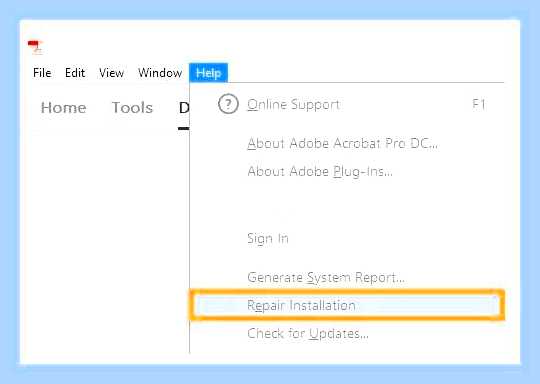This screenshot has width=540, height=384.
Task: Switch to the Tools tab
Action: [x=132, y=108]
